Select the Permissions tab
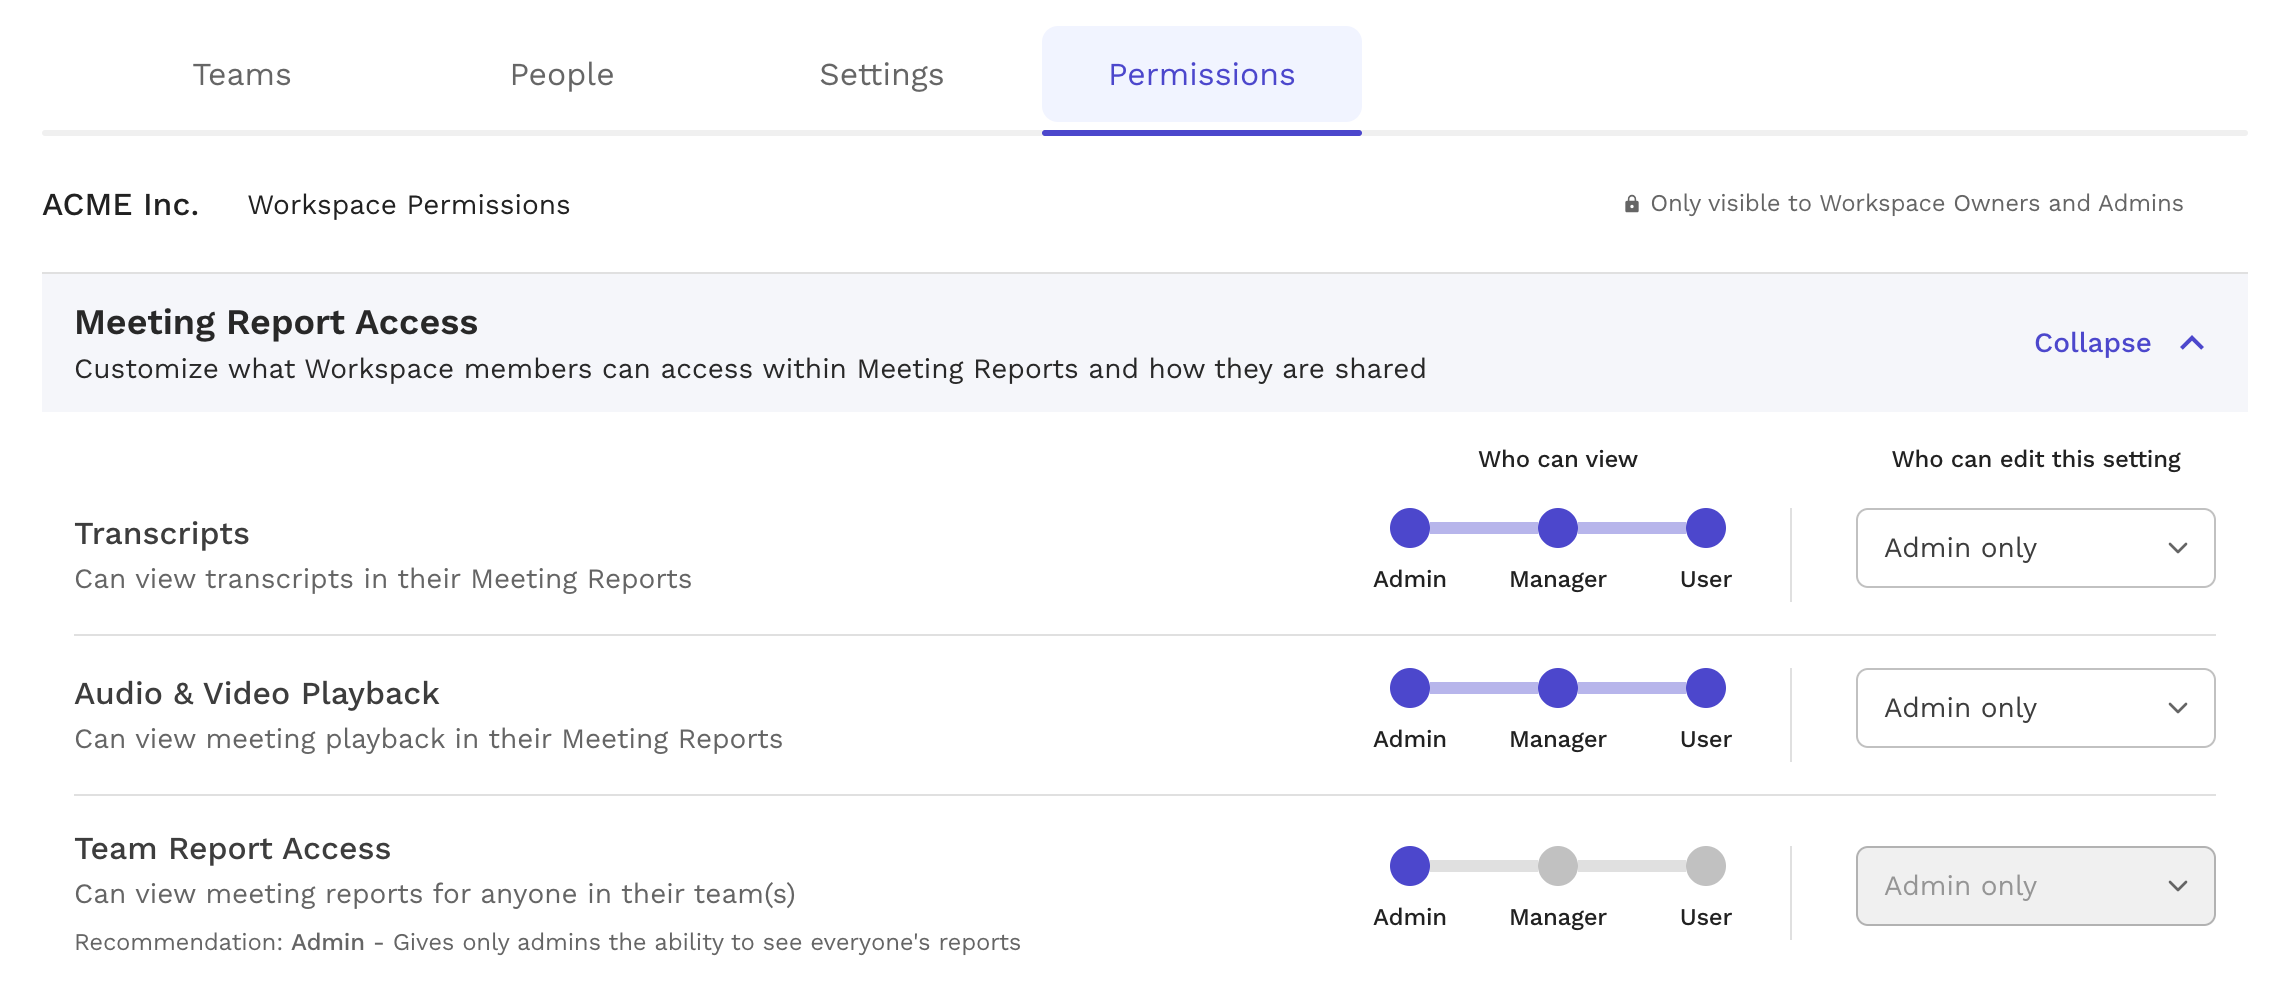The height and width of the screenshot is (984, 2274). point(1202,75)
